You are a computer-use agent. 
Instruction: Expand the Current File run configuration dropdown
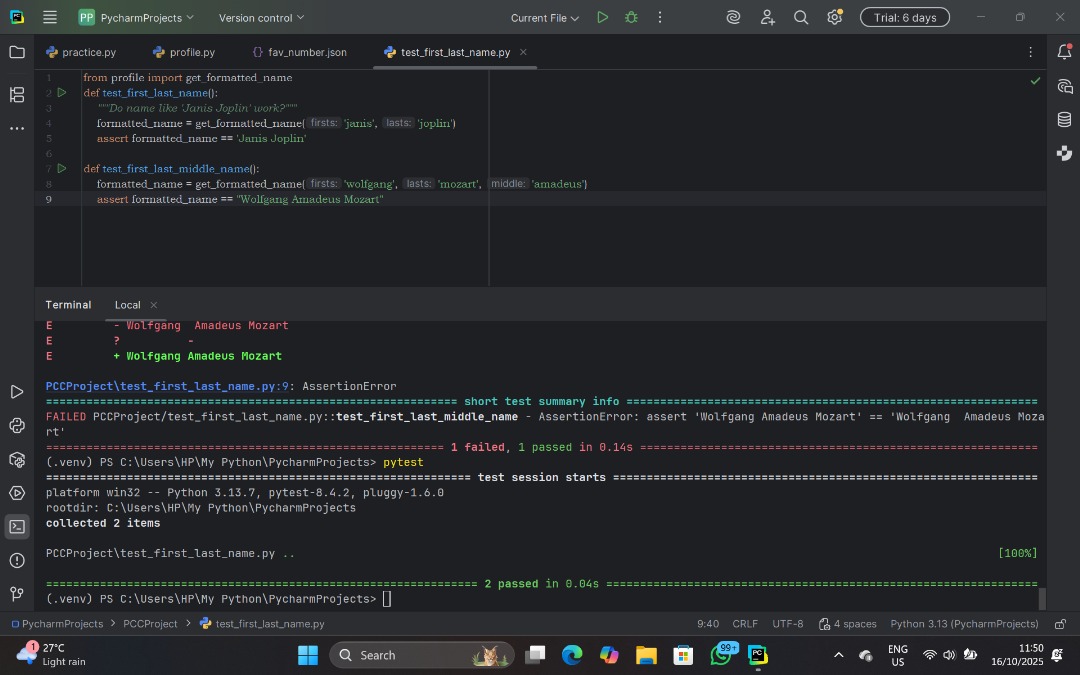544,18
